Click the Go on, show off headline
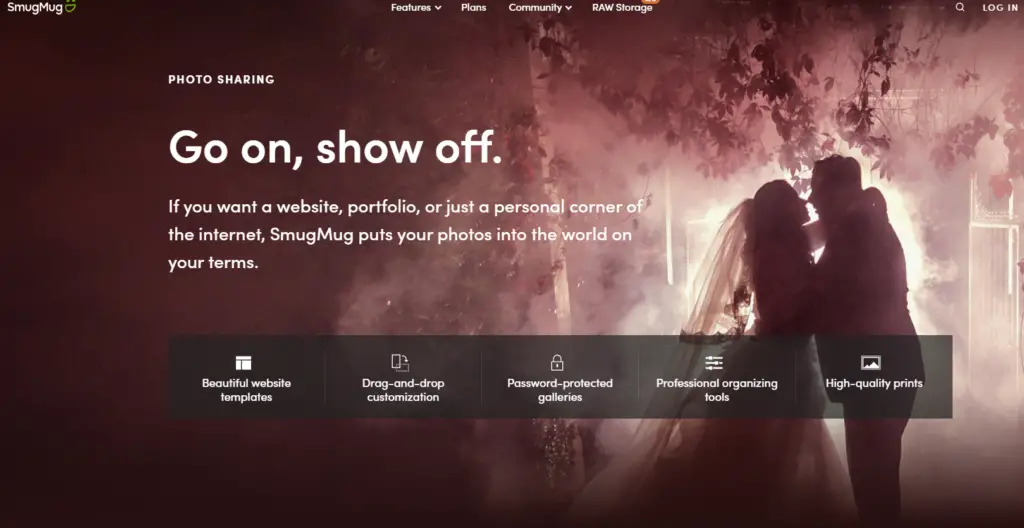This screenshot has height=528, width=1024. (335, 147)
